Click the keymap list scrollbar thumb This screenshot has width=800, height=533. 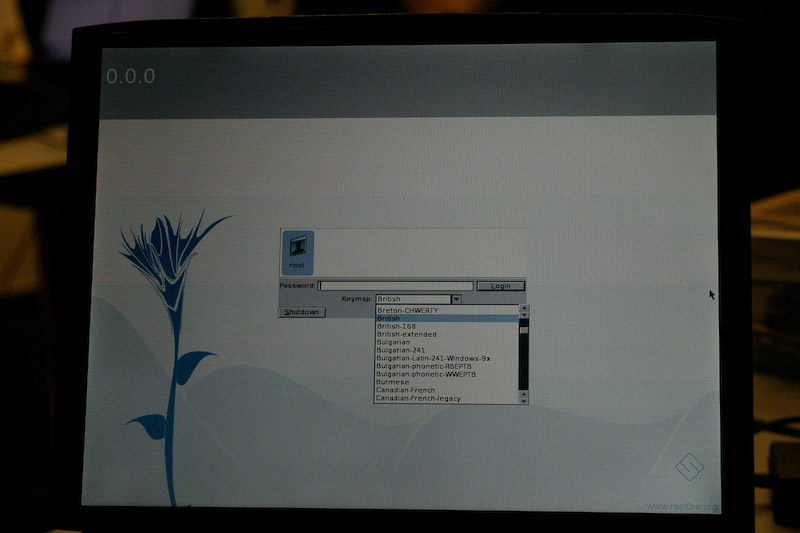click(523, 328)
